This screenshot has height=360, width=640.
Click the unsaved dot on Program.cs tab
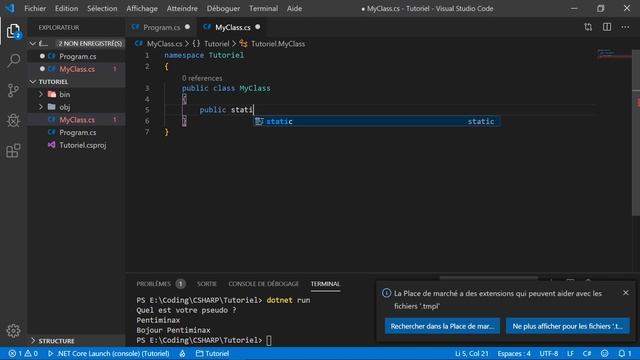187,27
